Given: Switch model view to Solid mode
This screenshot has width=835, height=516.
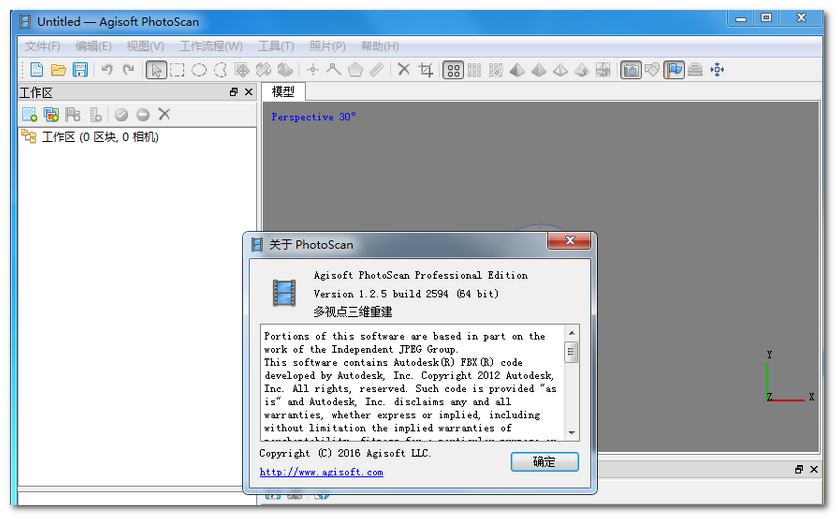Looking at the screenshot, I should point(539,70).
